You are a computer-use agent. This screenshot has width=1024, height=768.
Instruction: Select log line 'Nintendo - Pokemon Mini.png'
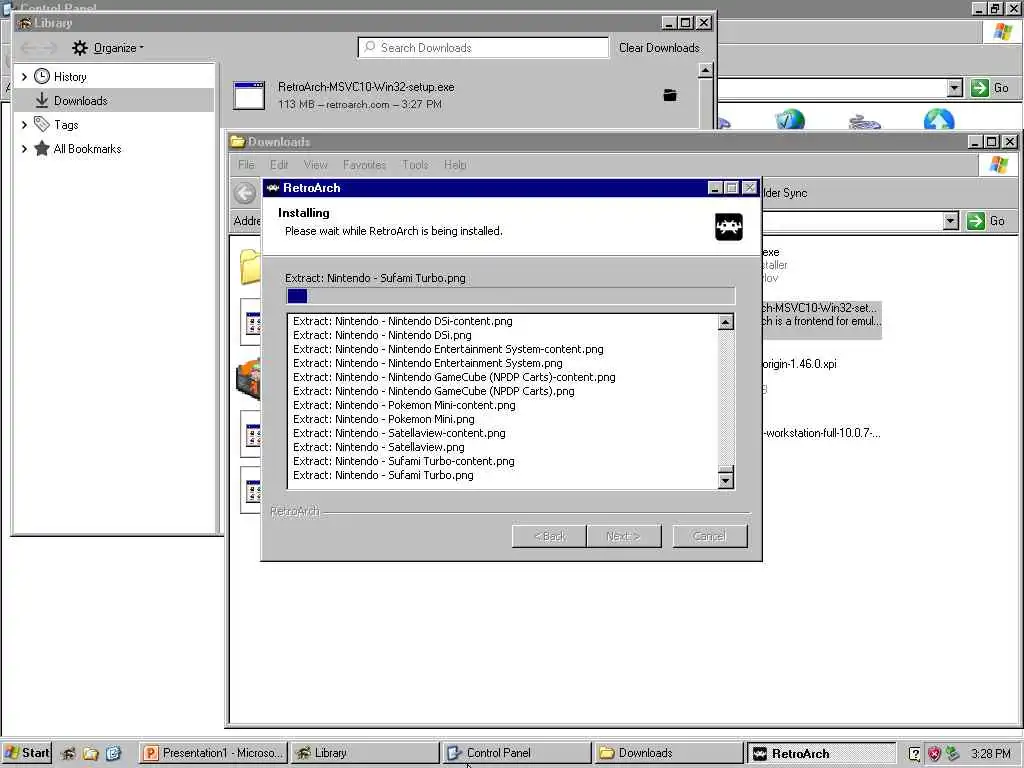coord(384,419)
